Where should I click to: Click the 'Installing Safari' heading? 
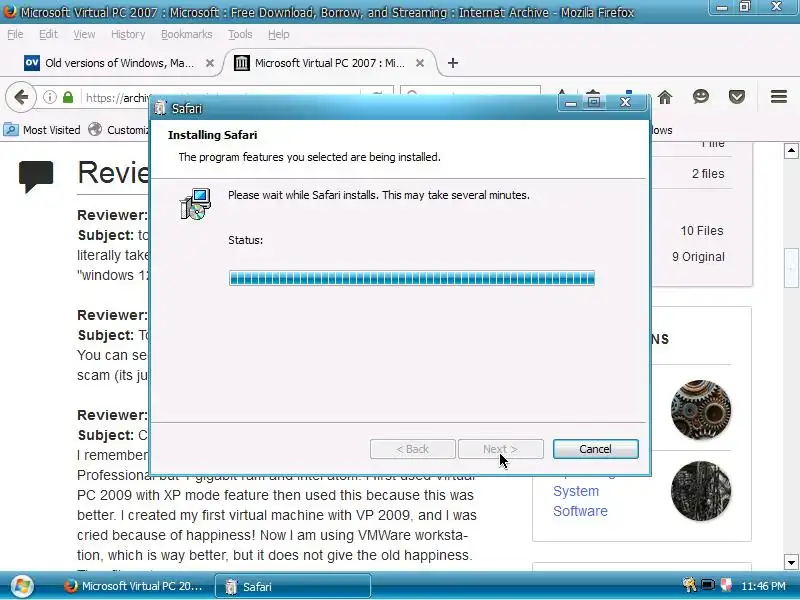point(212,135)
